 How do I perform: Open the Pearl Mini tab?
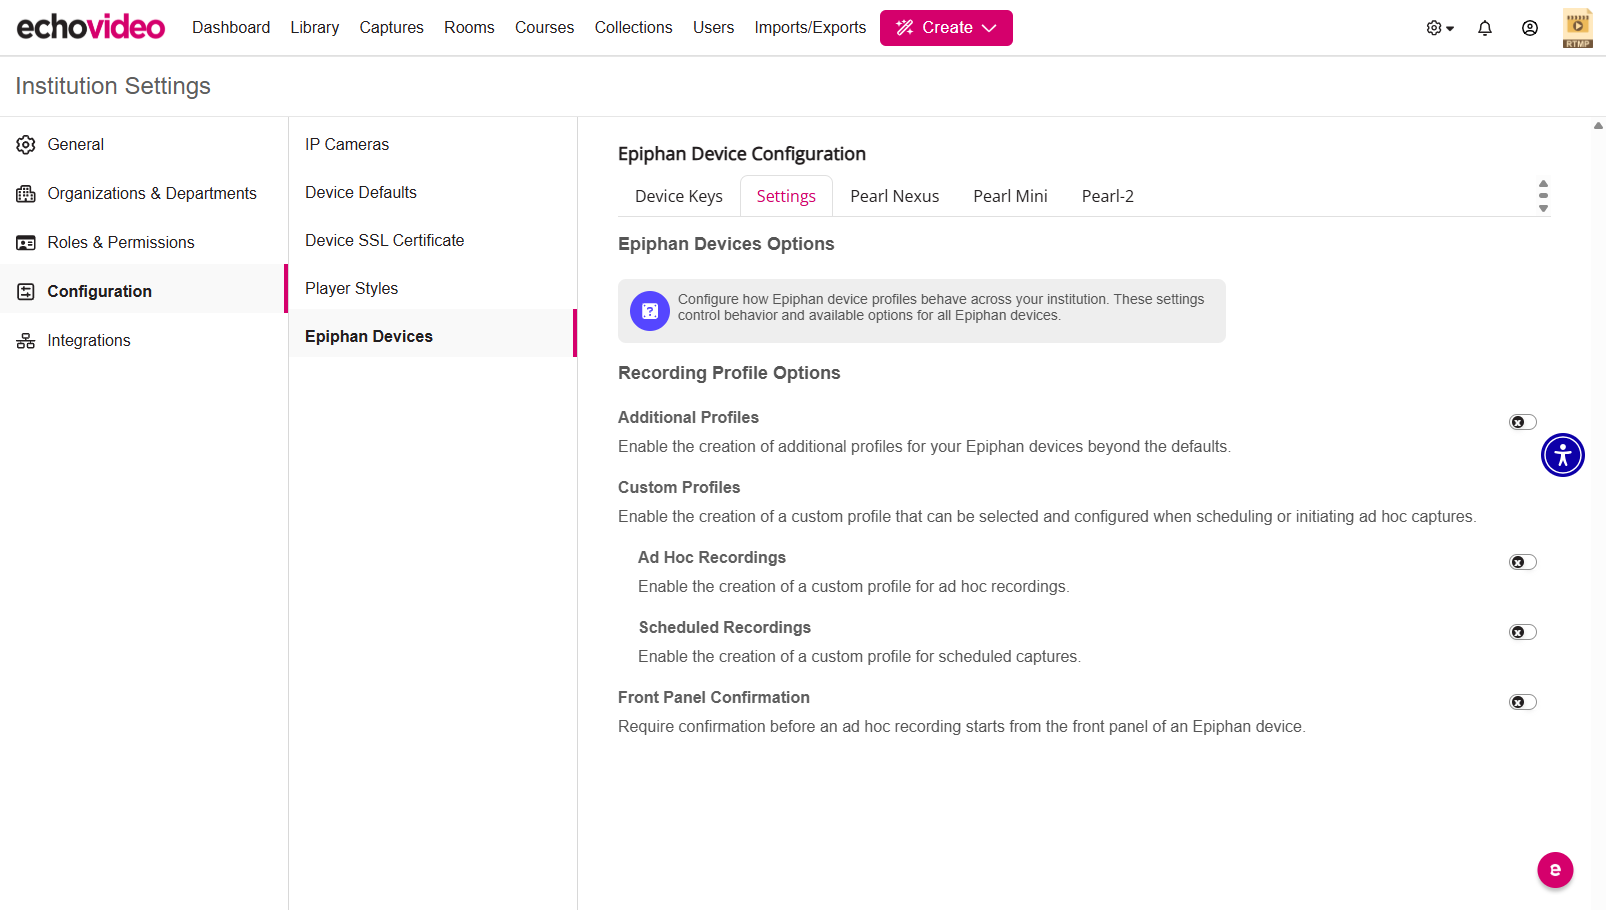pyautogui.click(x=1011, y=196)
